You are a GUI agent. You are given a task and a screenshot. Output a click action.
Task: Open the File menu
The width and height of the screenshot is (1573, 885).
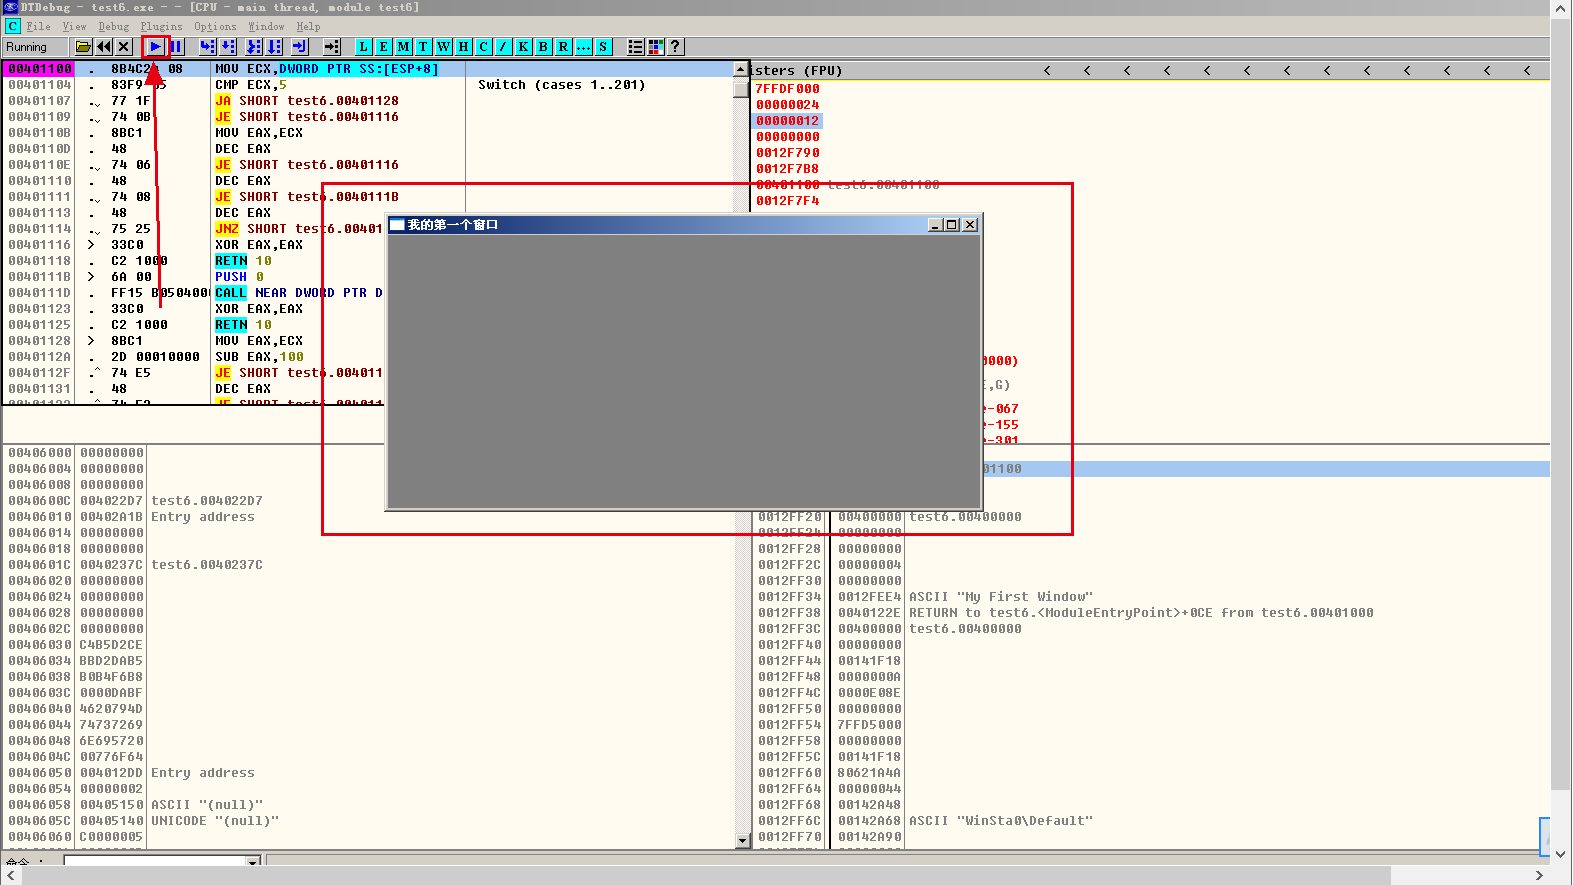click(x=38, y=27)
